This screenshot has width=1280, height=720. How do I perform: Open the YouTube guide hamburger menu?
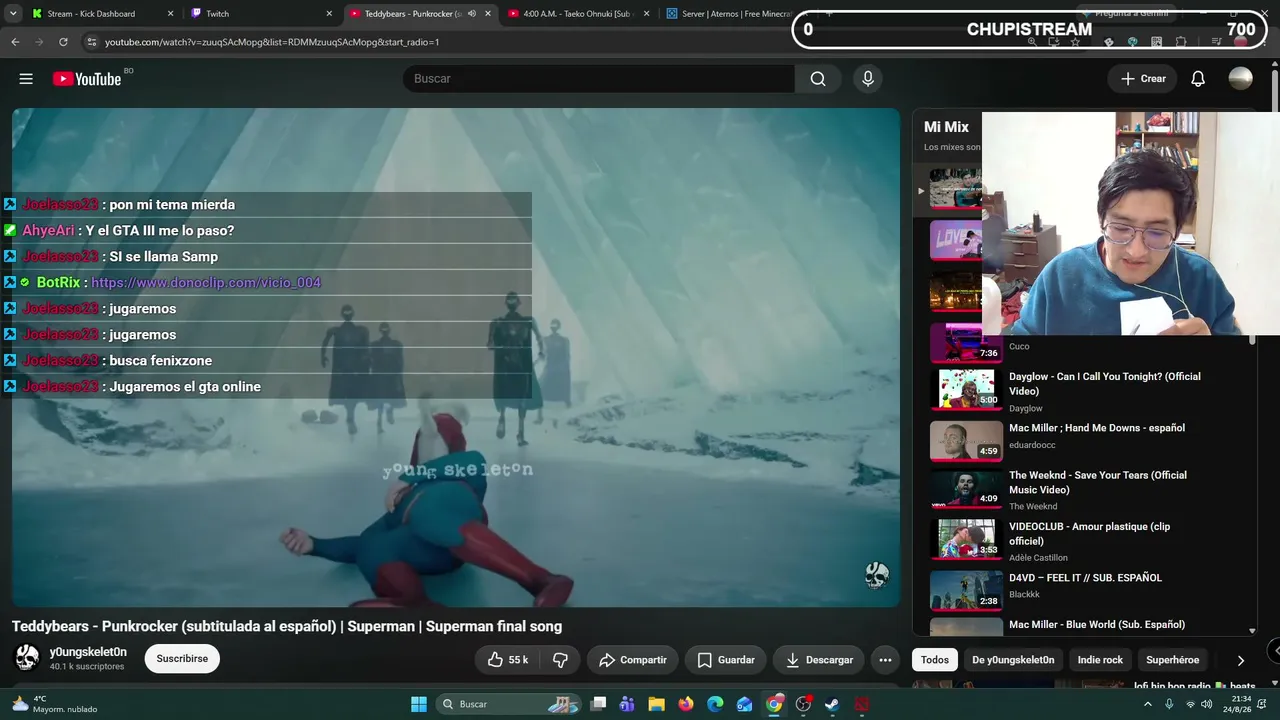point(26,79)
